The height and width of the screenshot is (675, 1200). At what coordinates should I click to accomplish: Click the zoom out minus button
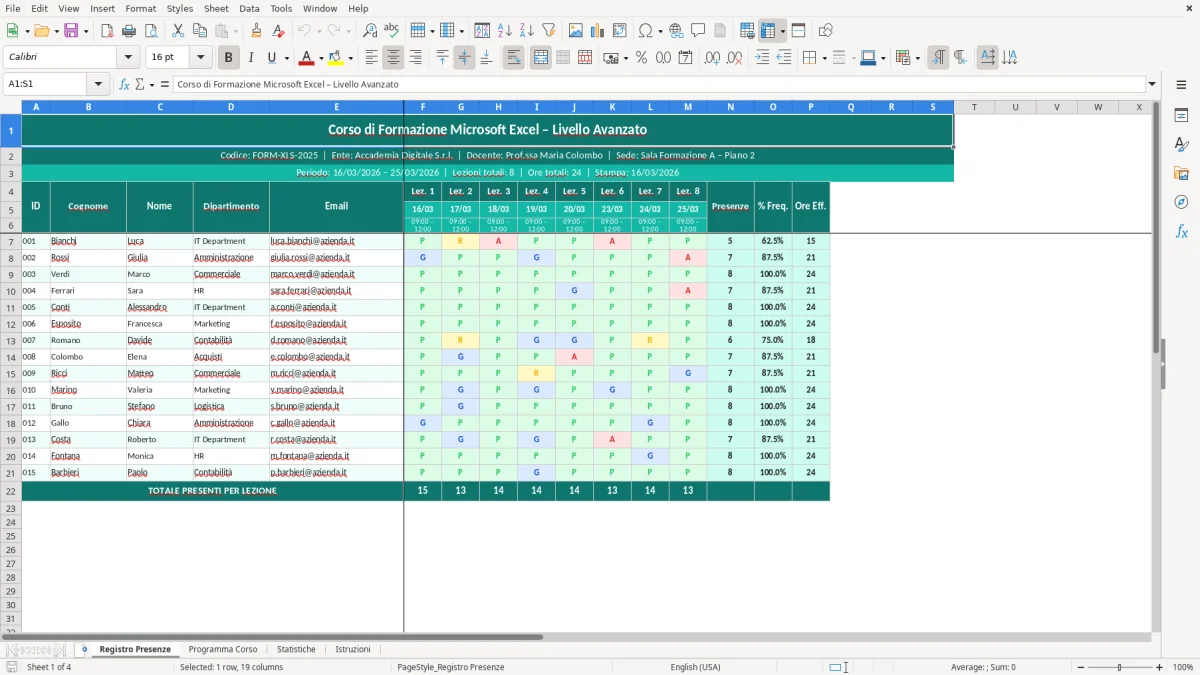(1079, 667)
